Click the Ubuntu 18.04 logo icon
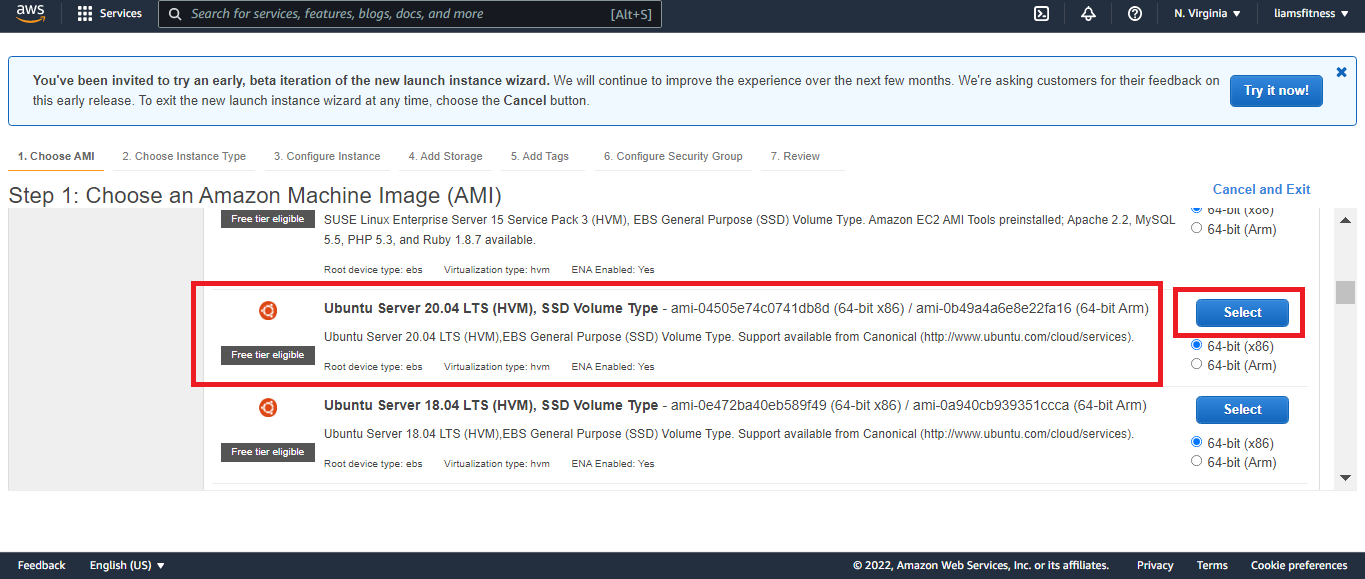The image size is (1365, 579). point(267,408)
